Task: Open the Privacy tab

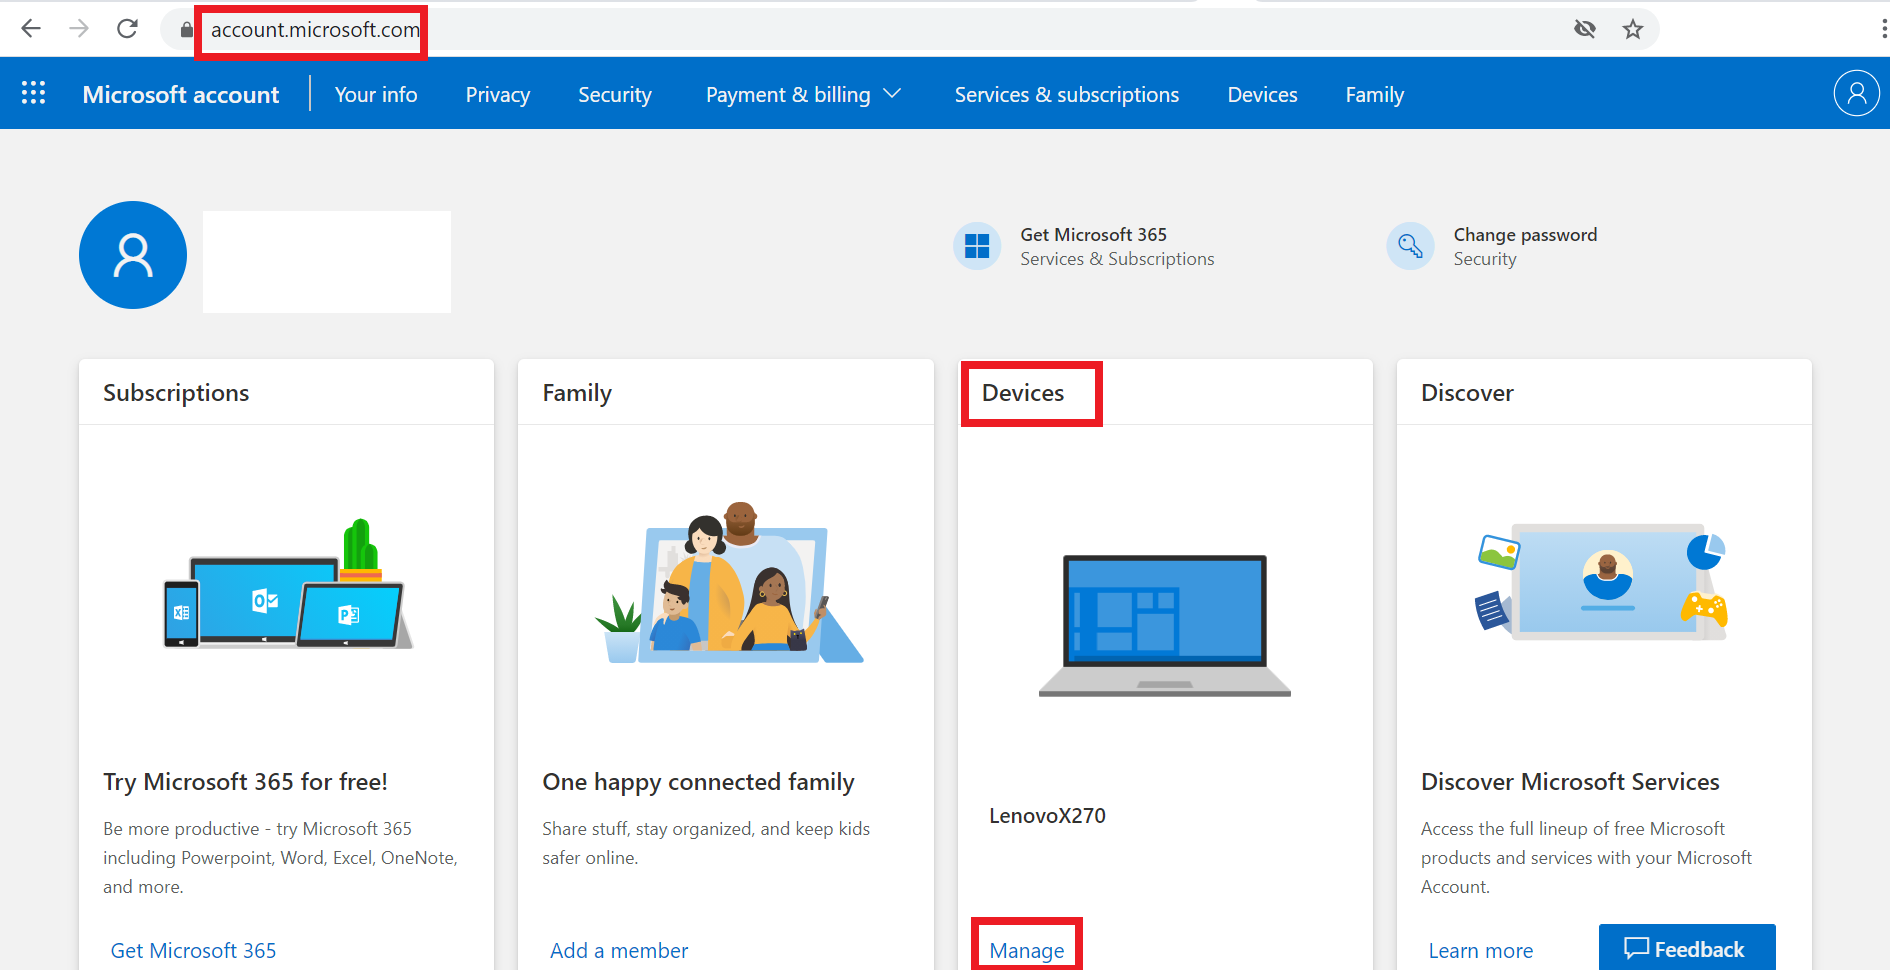Action: pyautogui.click(x=498, y=95)
